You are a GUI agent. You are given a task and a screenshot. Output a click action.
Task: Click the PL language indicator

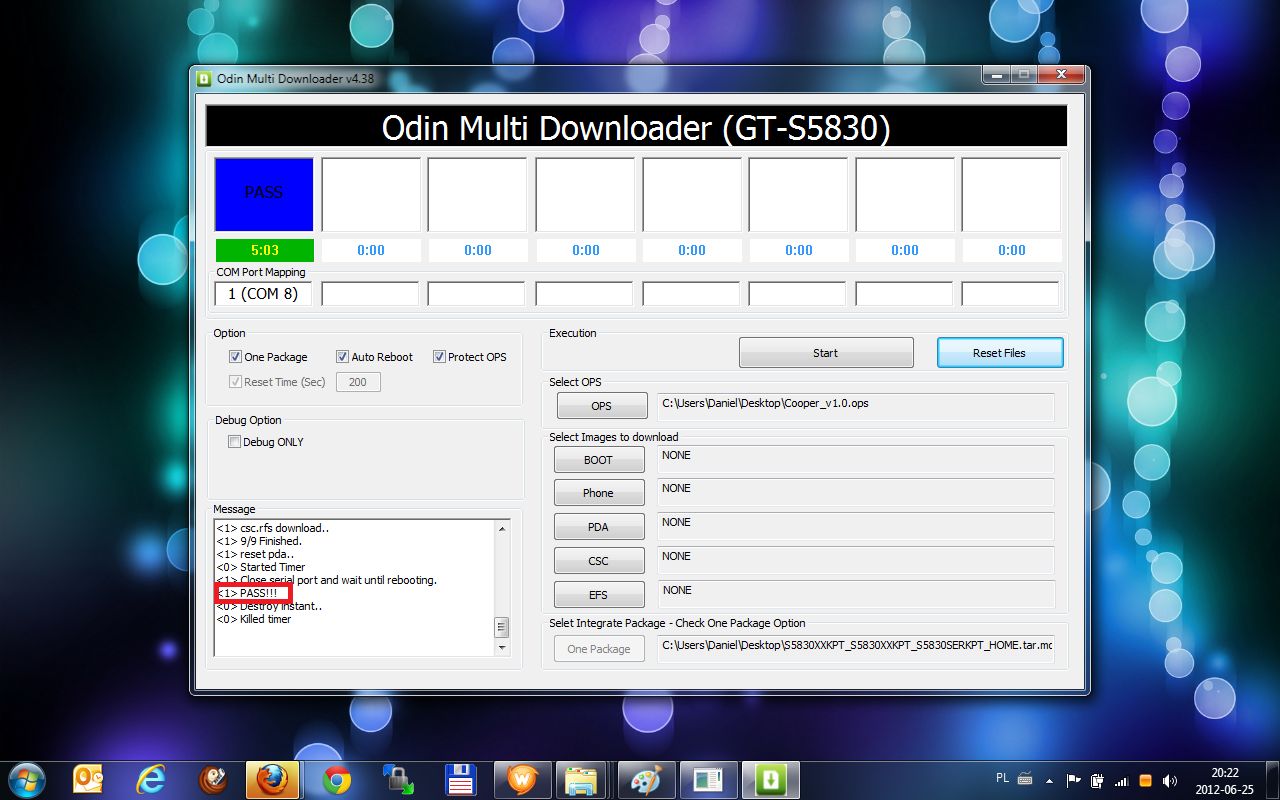click(x=1002, y=777)
